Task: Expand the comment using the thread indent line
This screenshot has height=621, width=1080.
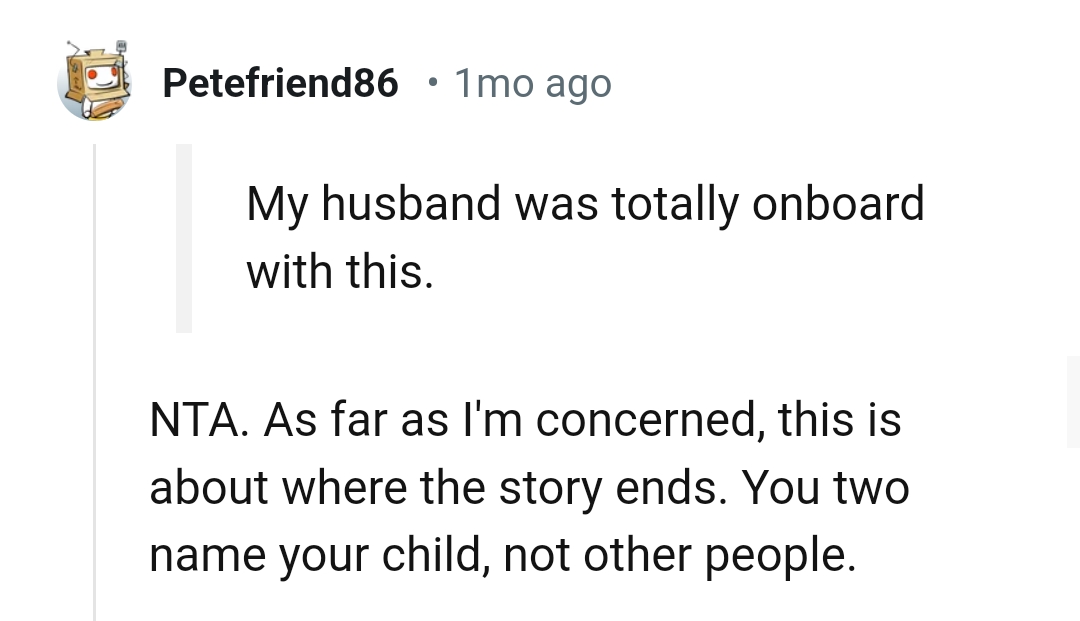Action: click(93, 300)
